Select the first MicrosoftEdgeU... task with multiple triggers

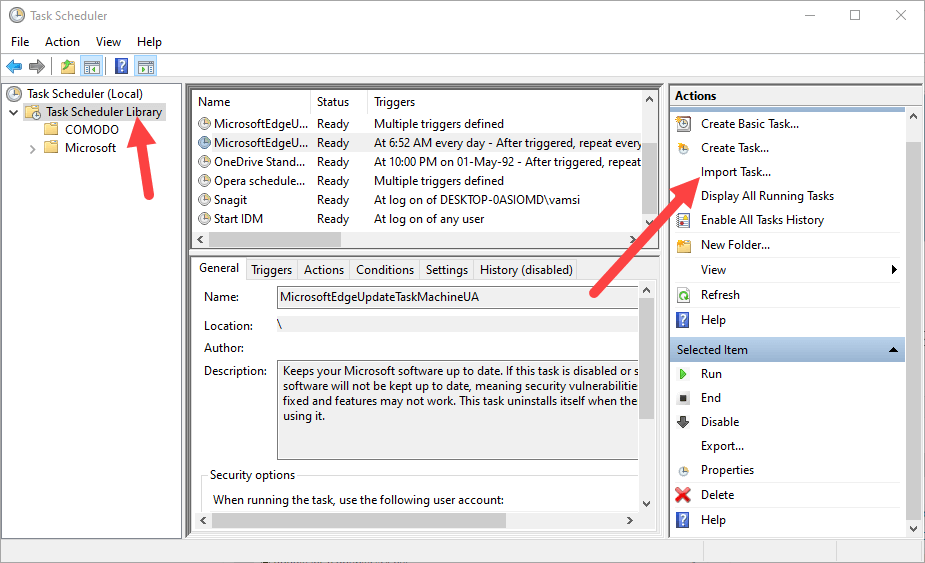(418, 124)
